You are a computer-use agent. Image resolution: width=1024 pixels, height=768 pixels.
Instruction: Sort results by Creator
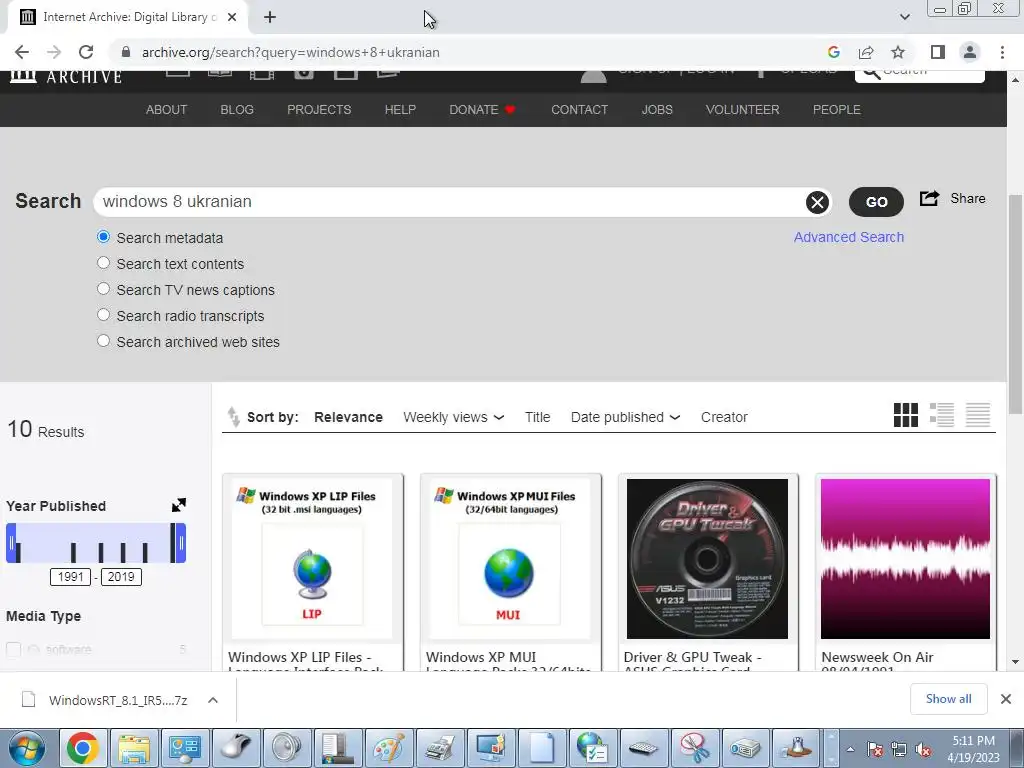[724, 417]
